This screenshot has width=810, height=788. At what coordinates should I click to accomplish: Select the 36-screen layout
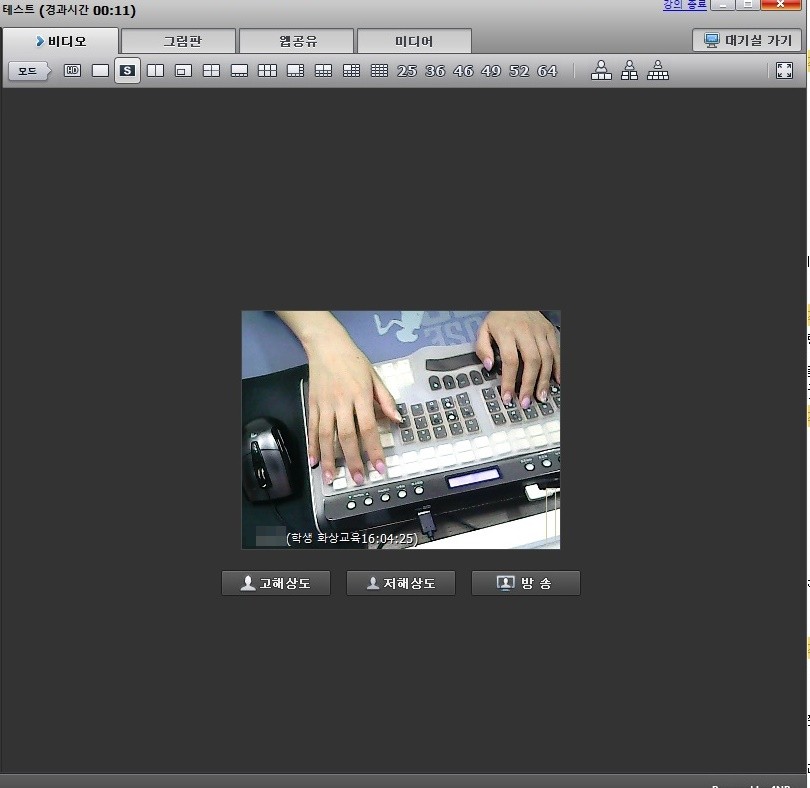point(435,71)
